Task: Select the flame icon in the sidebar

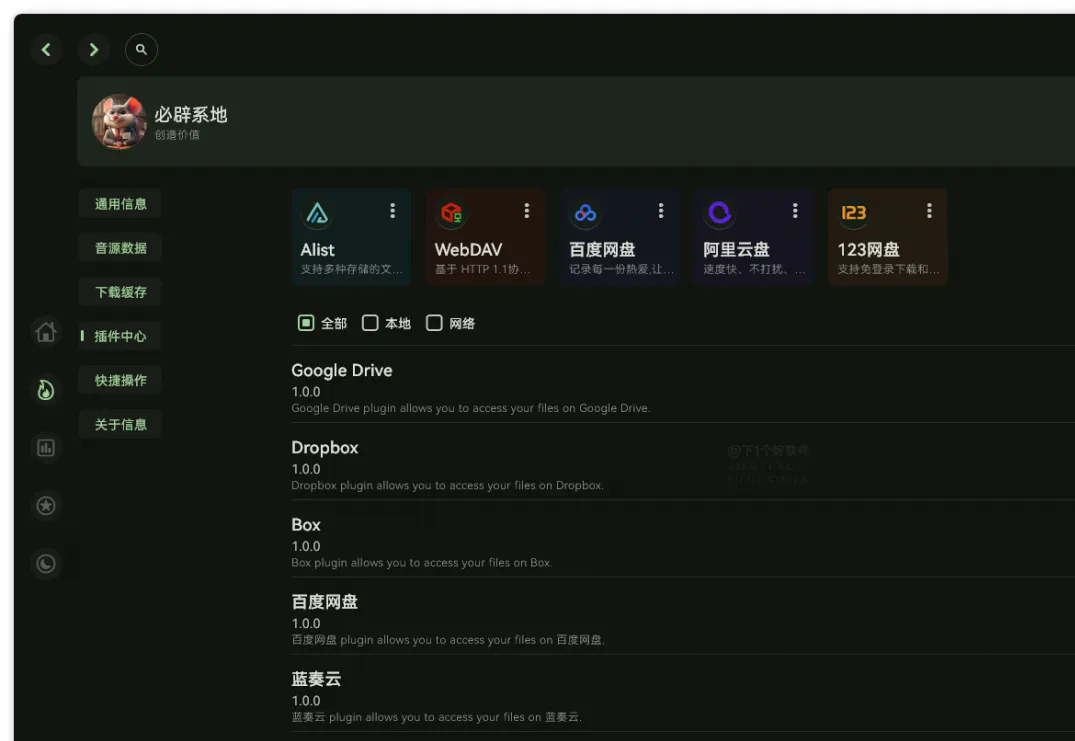Action: click(46, 389)
